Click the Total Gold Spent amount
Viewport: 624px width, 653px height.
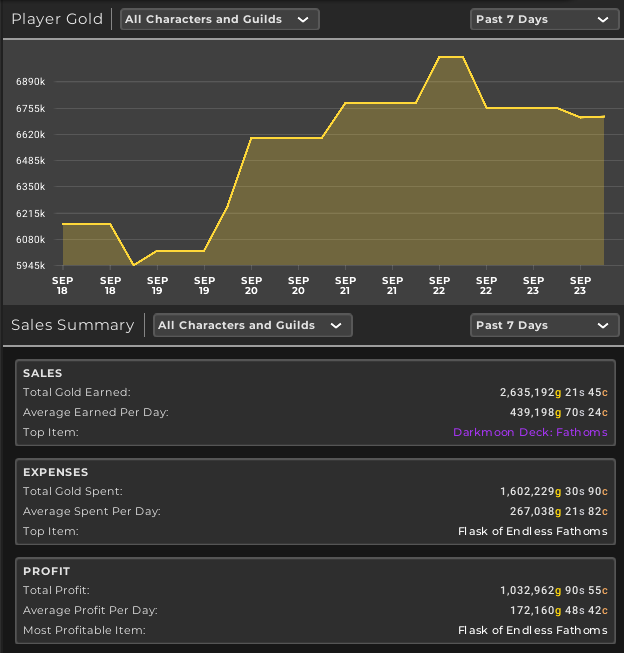(553, 492)
